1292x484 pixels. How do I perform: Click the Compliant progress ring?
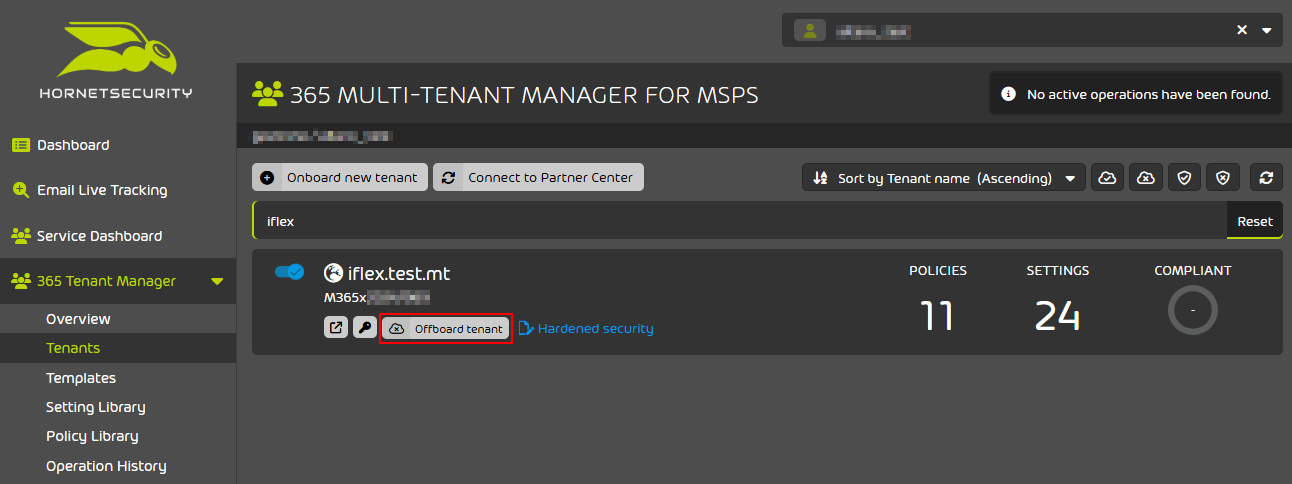pyautogui.click(x=1193, y=310)
